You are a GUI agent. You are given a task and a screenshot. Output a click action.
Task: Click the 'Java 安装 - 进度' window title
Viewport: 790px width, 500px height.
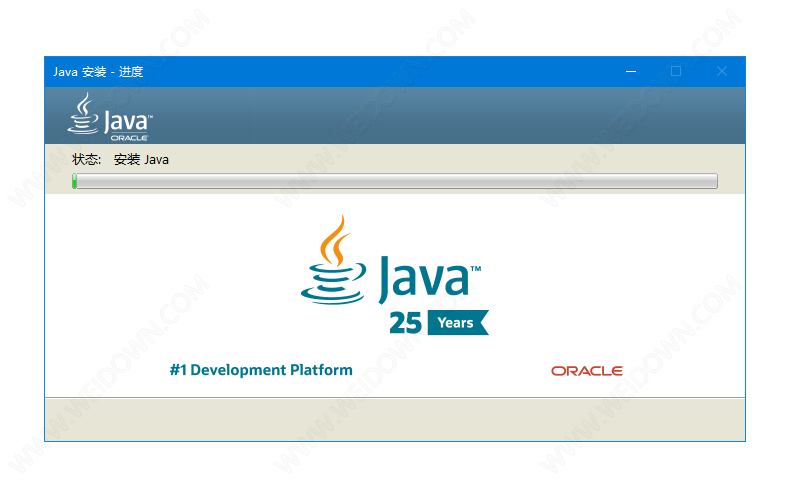pyautogui.click(x=98, y=72)
